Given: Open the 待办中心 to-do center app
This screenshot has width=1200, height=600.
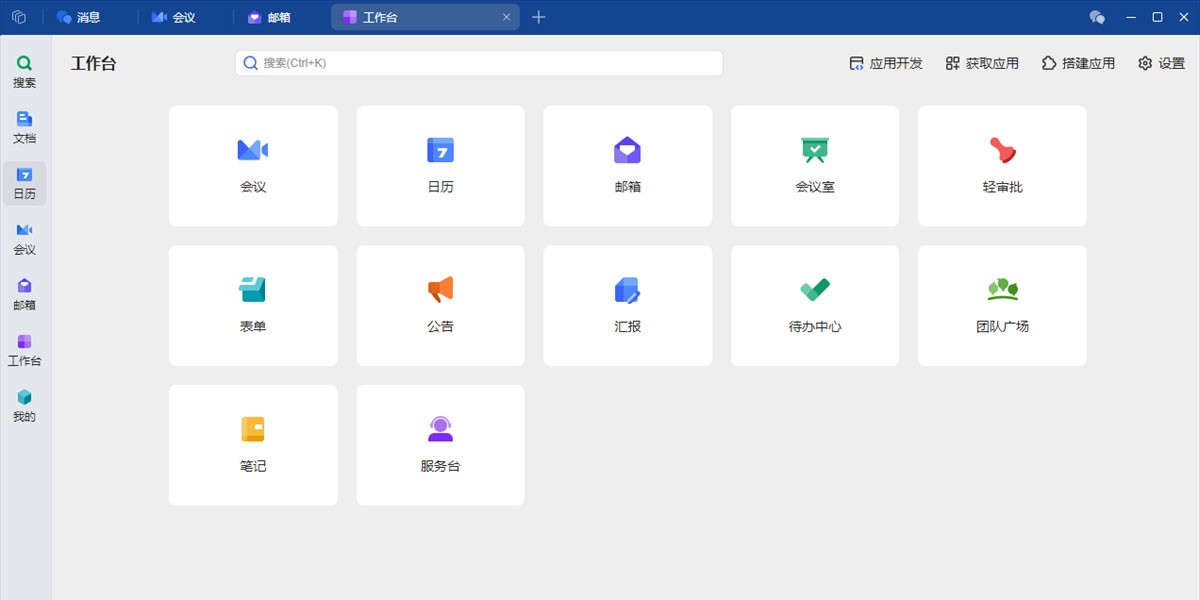Looking at the screenshot, I should point(815,305).
